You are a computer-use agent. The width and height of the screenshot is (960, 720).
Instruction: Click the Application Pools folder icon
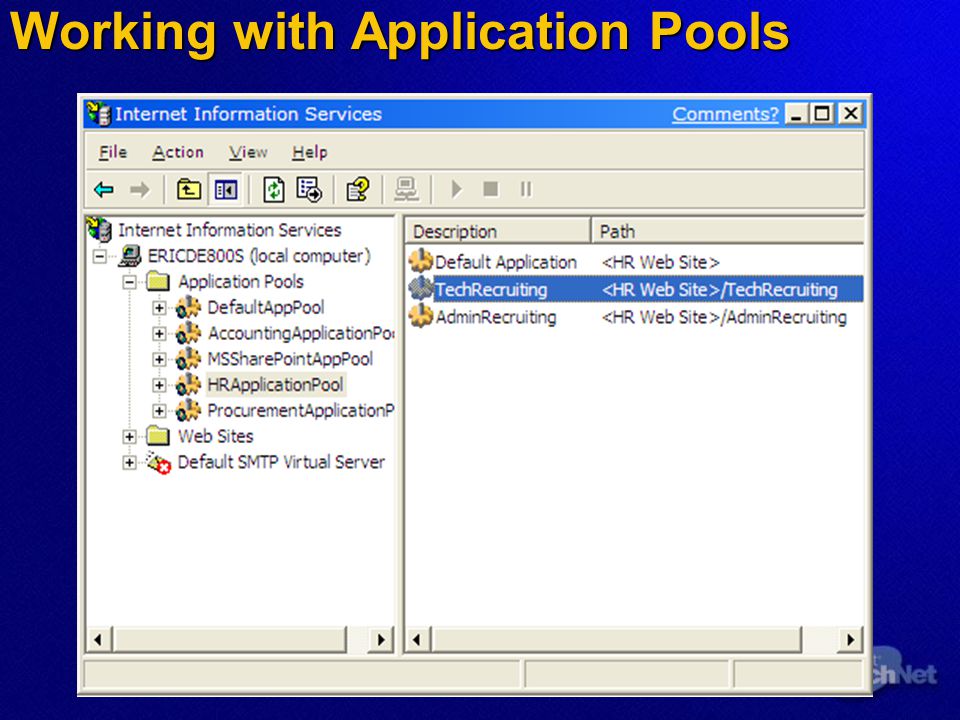click(x=158, y=281)
